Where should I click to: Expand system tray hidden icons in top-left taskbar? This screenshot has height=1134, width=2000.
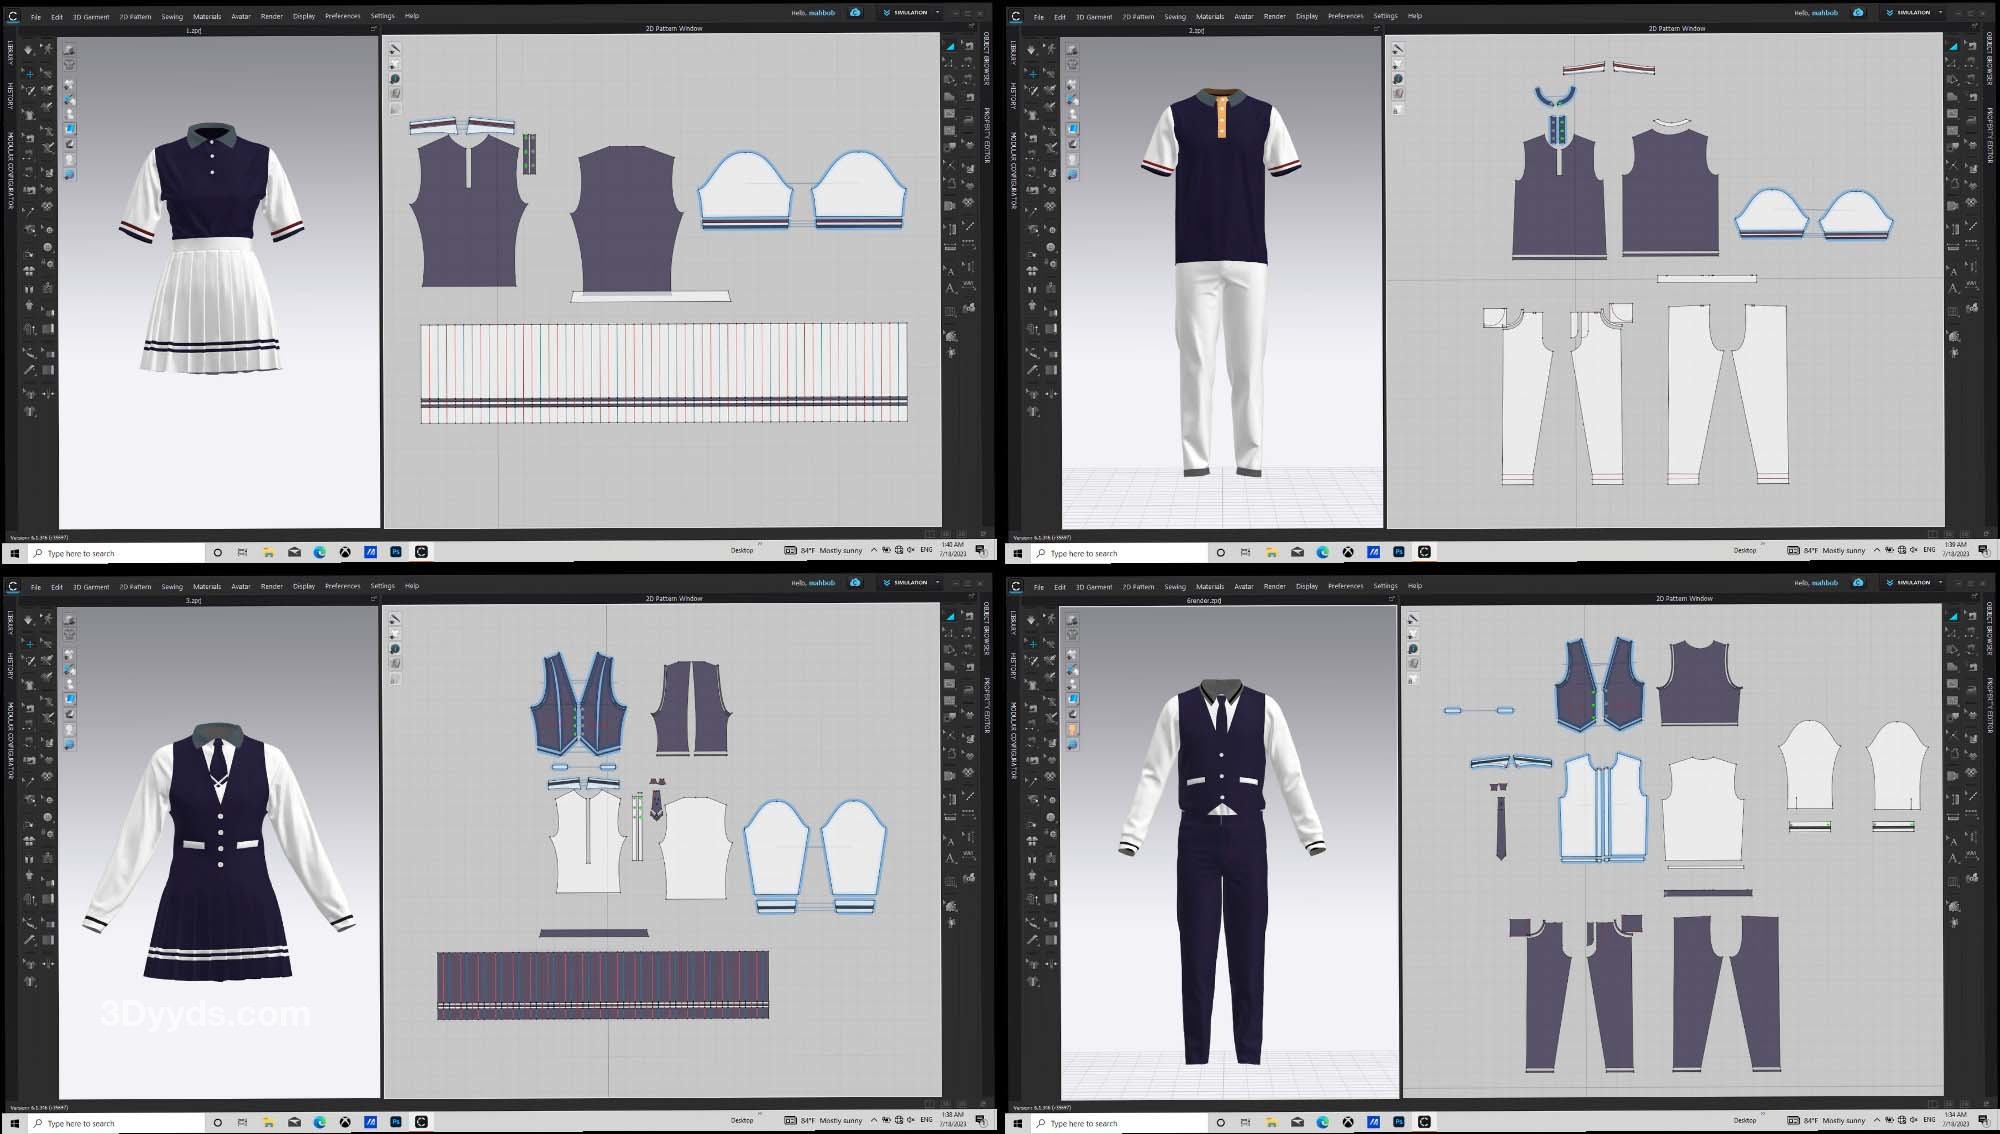click(x=874, y=550)
